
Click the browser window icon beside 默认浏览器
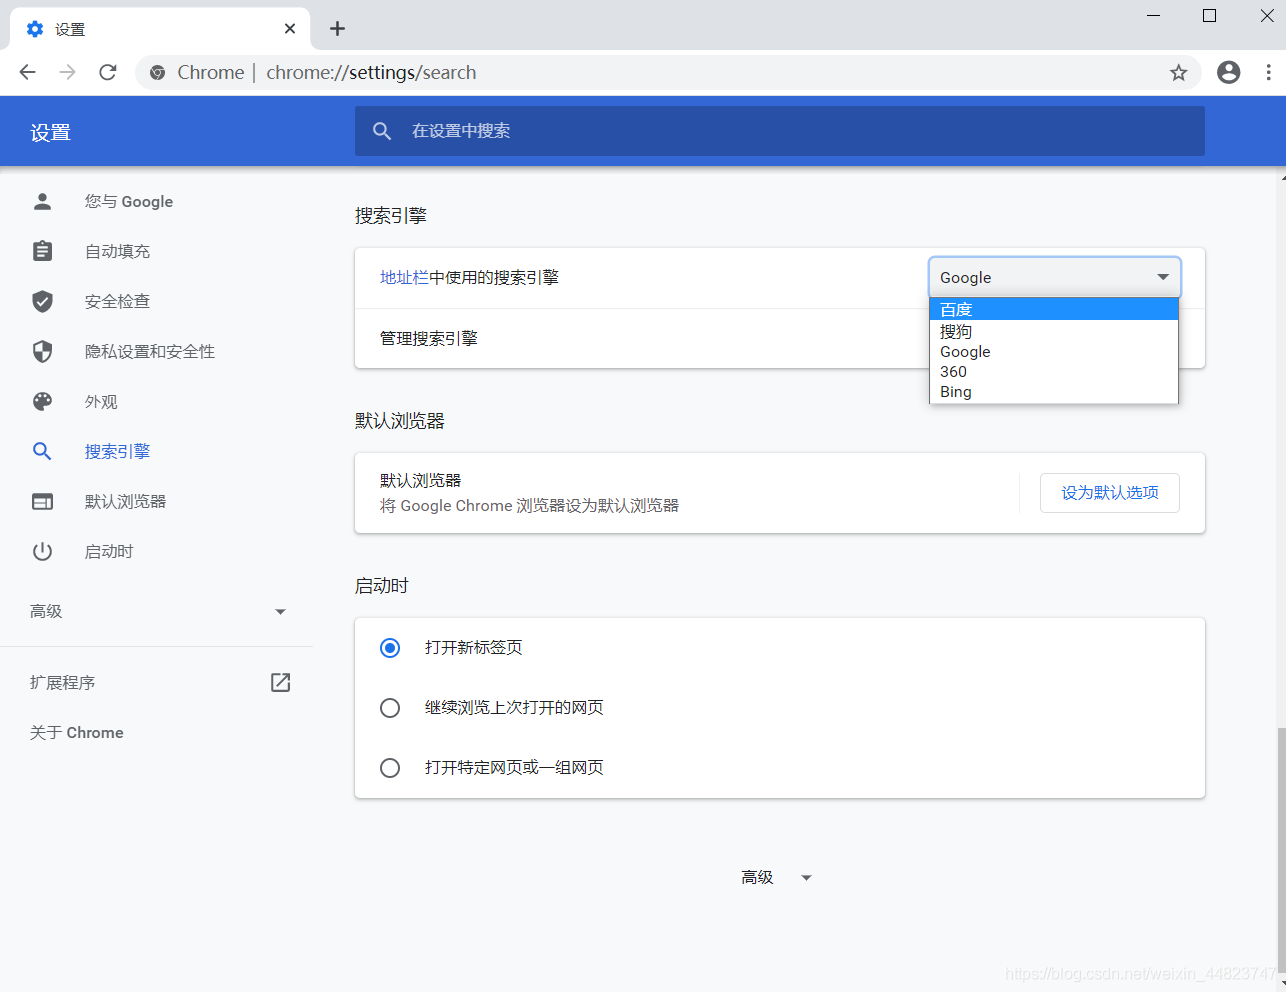pyautogui.click(x=42, y=501)
